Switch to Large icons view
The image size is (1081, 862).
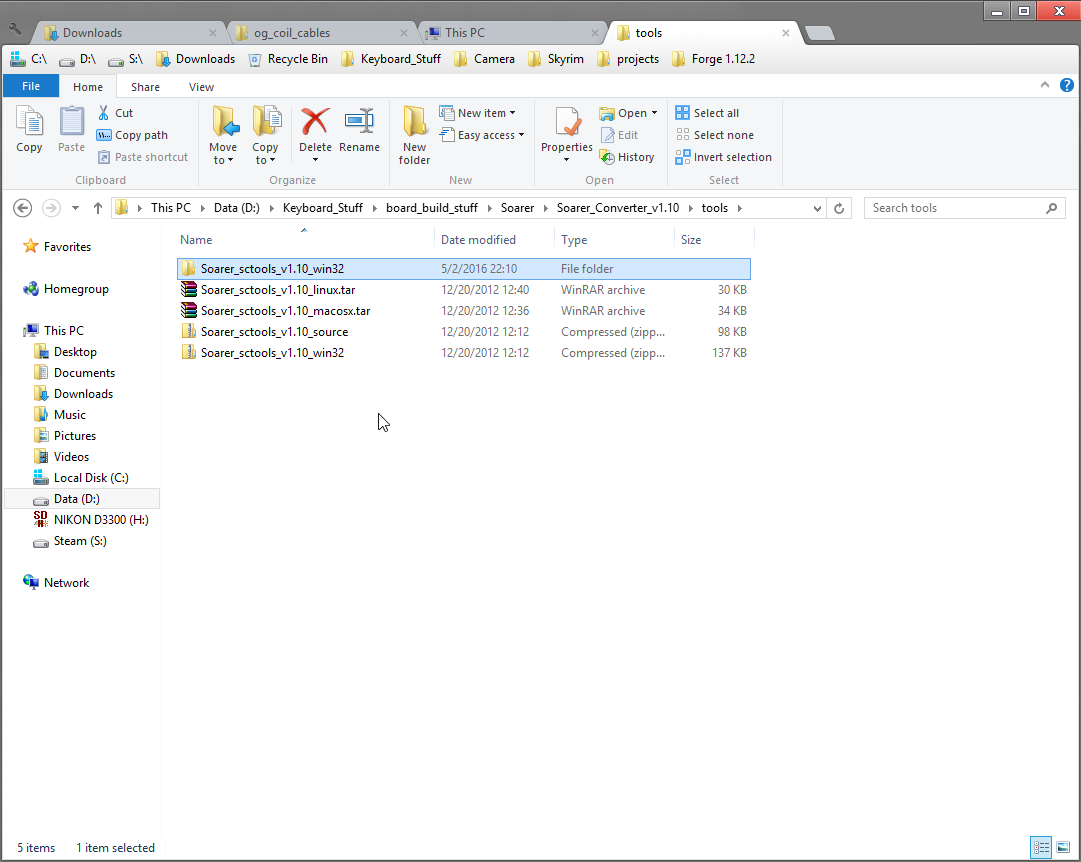1063,847
